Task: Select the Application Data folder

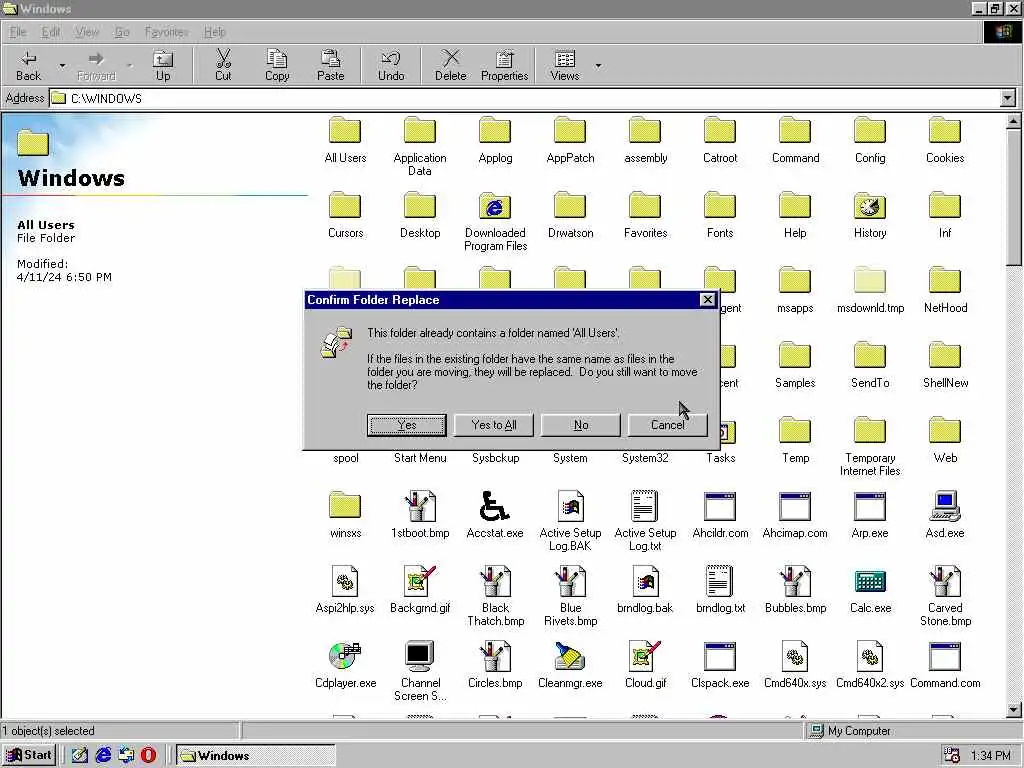Action: 420,146
